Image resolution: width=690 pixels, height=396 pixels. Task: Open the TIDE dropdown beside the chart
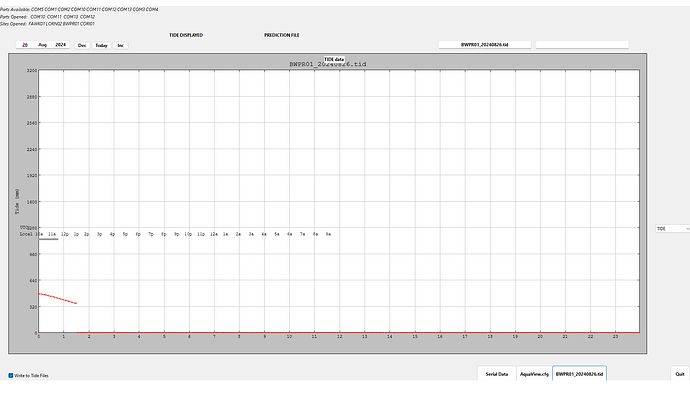672,229
